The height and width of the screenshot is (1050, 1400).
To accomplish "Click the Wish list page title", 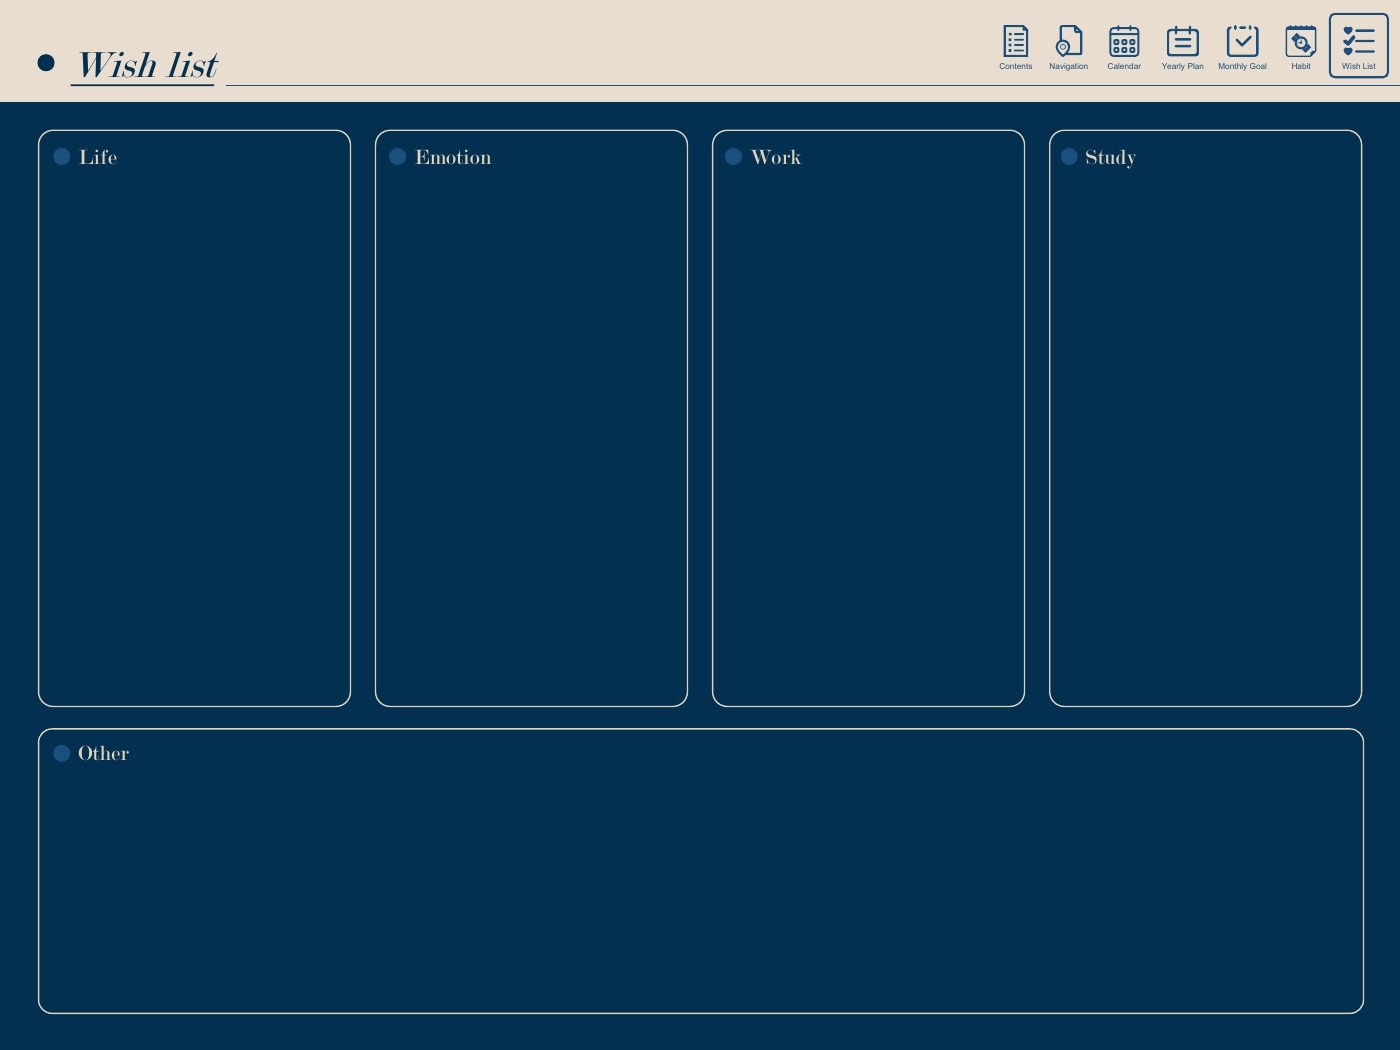I will [x=148, y=65].
